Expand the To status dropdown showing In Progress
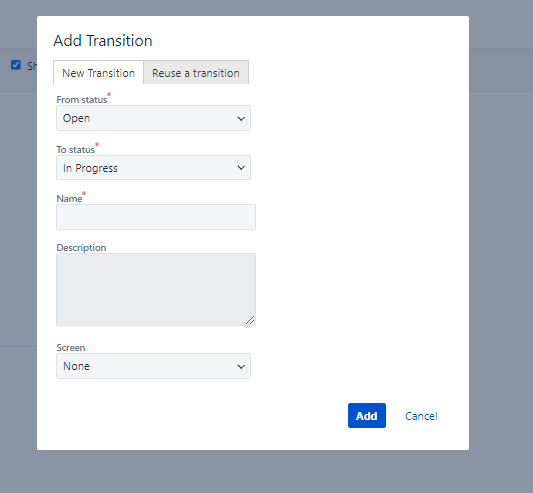Viewport: 533px width, 493px height. pyautogui.click(x=153, y=168)
